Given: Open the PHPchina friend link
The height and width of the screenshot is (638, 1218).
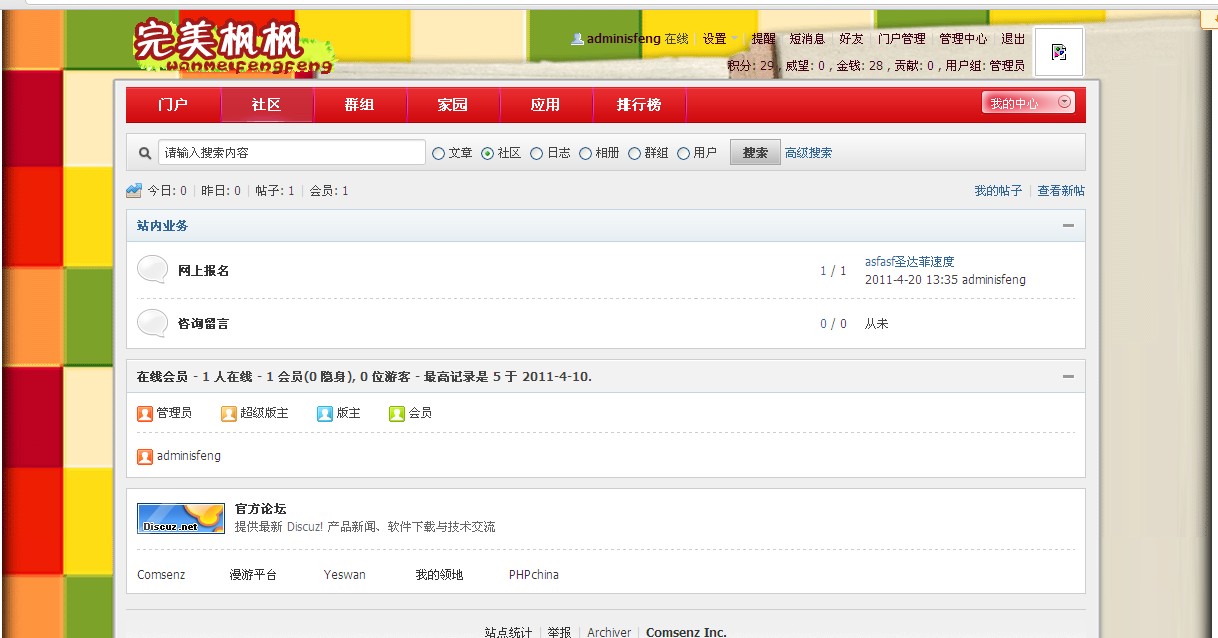Looking at the screenshot, I should click(x=534, y=575).
